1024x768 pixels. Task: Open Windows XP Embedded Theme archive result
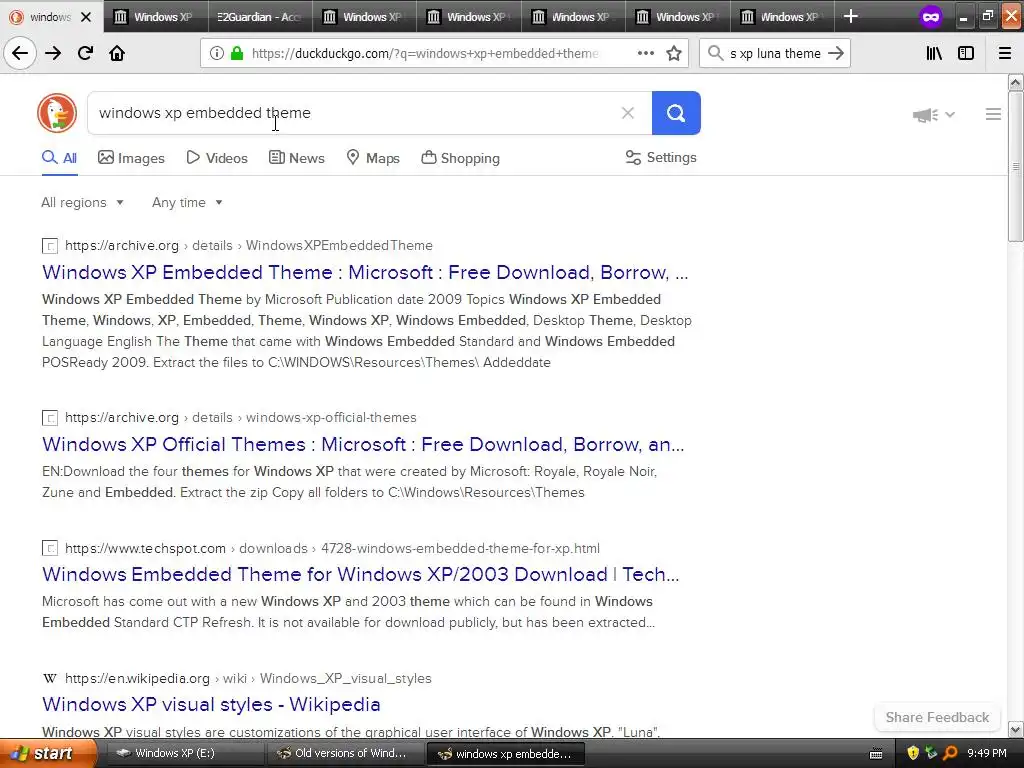pos(365,272)
